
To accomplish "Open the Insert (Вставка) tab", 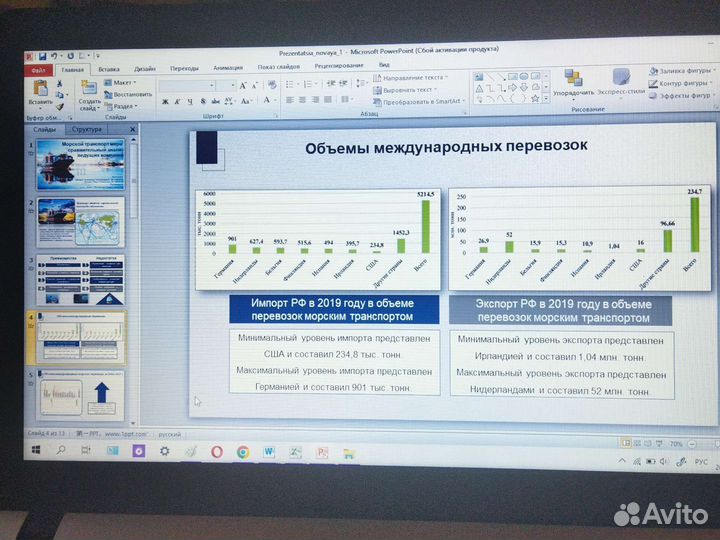I will pos(109,69).
